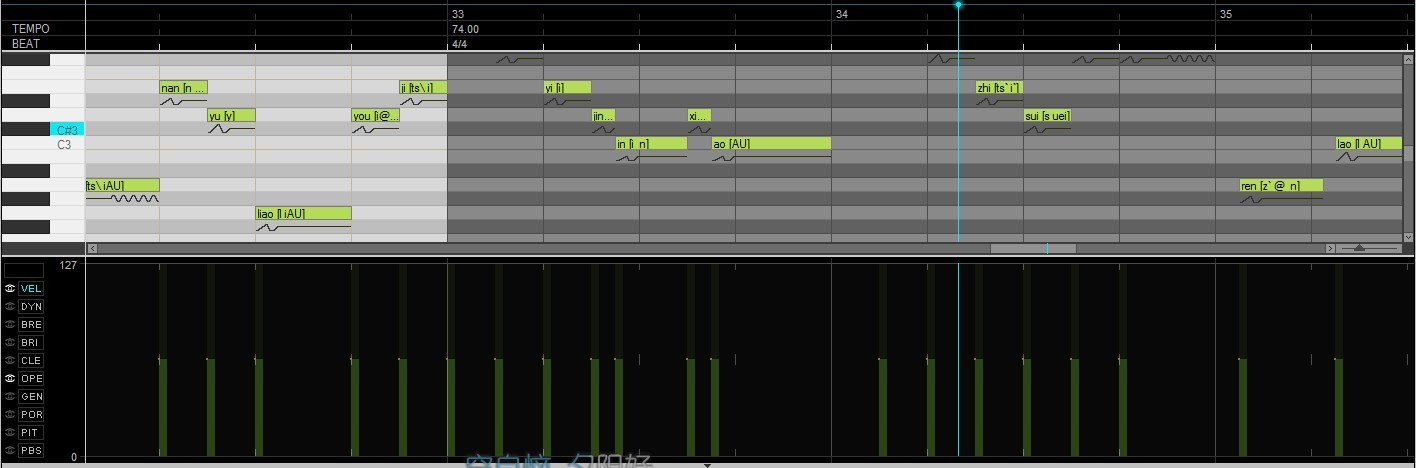Toggle the eye icon beside DYN
1416x468 pixels.
point(10,306)
